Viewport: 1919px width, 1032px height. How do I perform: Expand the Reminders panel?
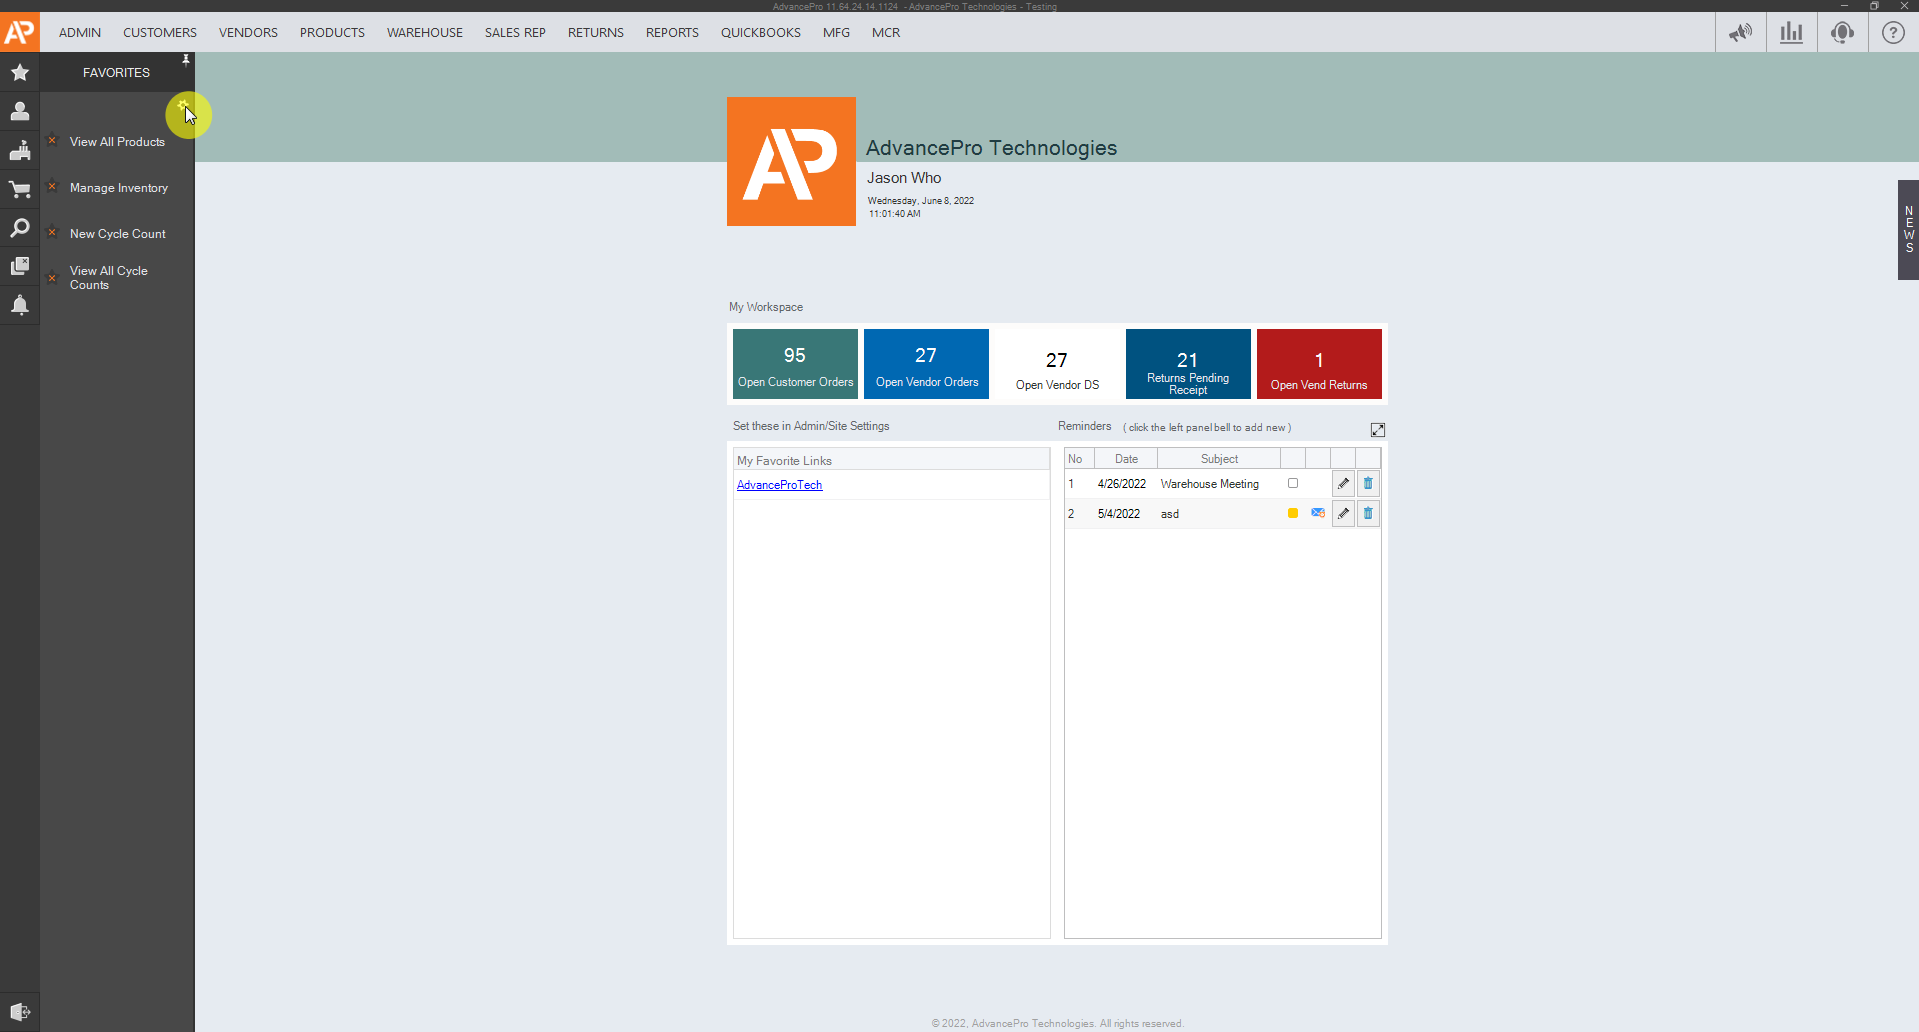(1377, 430)
